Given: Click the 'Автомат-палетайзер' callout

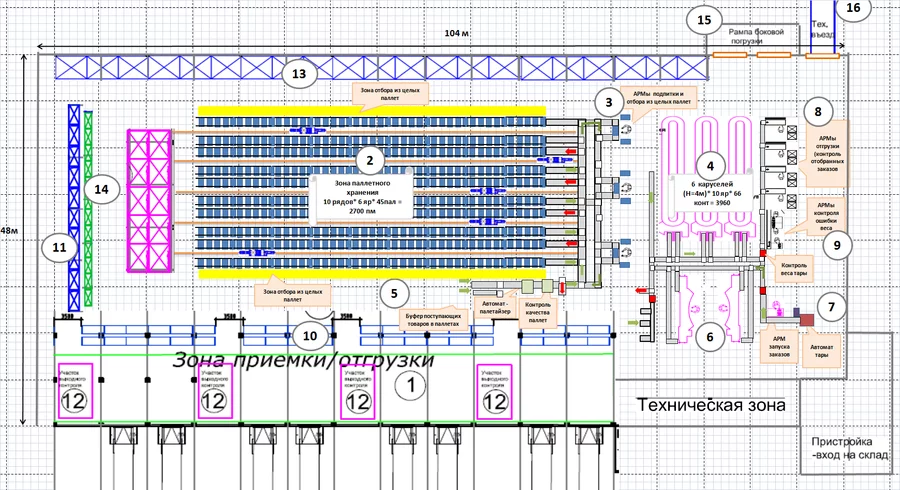Looking at the screenshot, I should 495,308.
